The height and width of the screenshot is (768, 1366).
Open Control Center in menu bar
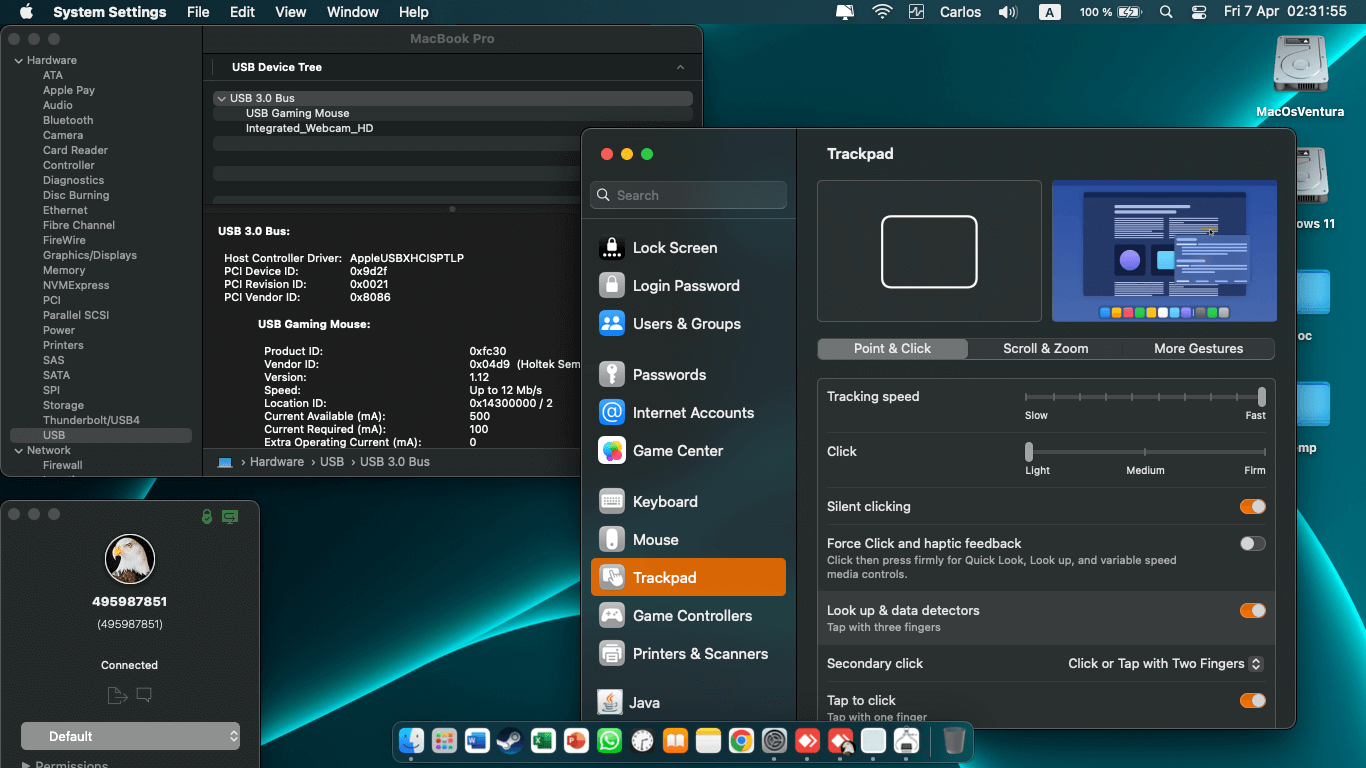[1199, 12]
